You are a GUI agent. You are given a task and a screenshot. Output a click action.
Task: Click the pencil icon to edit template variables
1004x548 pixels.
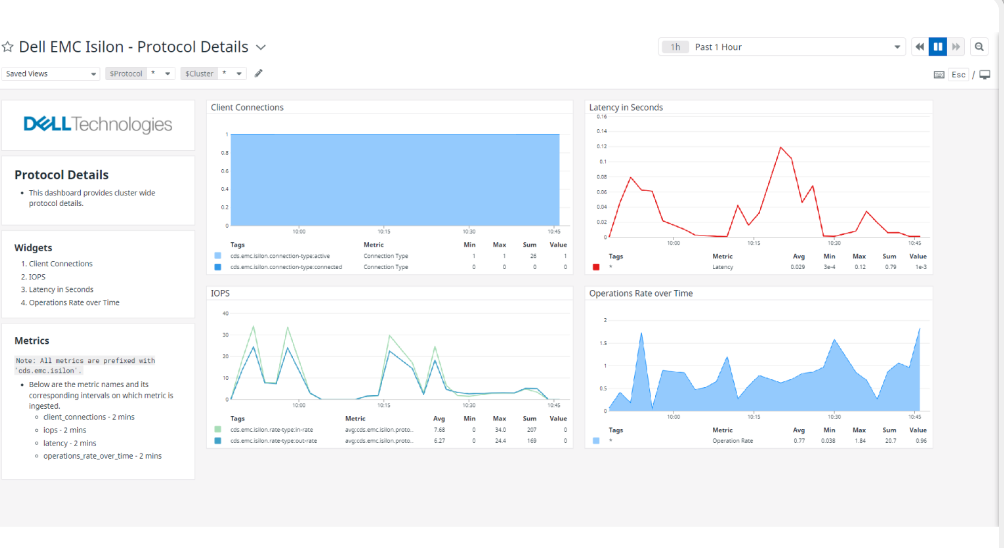click(x=259, y=73)
